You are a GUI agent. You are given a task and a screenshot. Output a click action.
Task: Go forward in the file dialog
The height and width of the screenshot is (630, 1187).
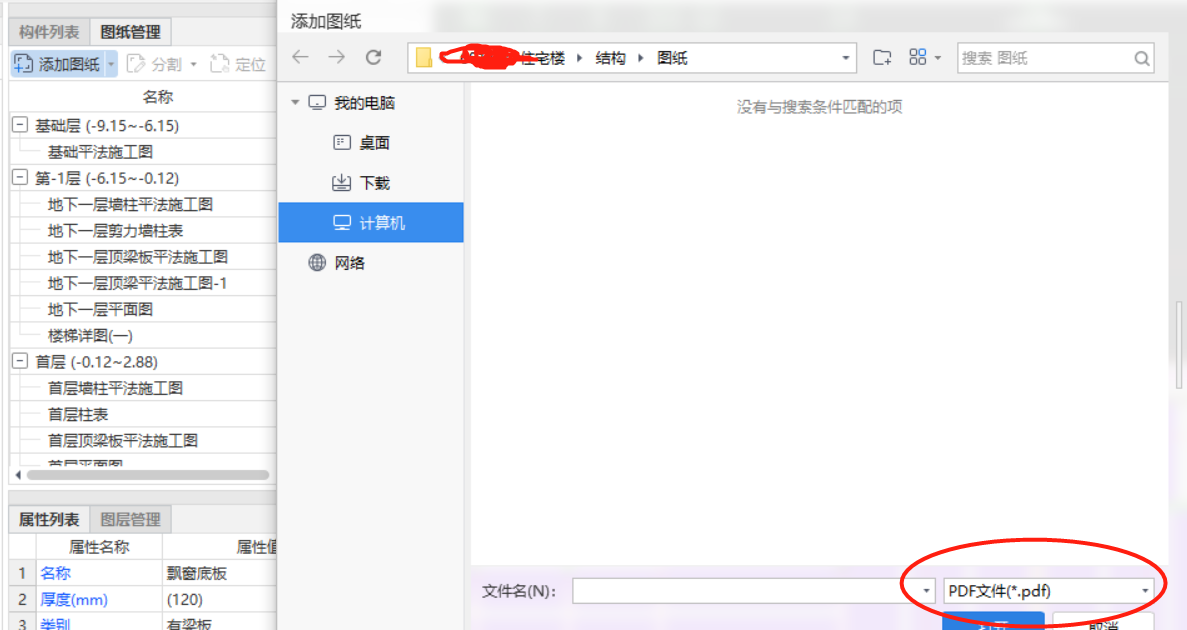click(337, 58)
